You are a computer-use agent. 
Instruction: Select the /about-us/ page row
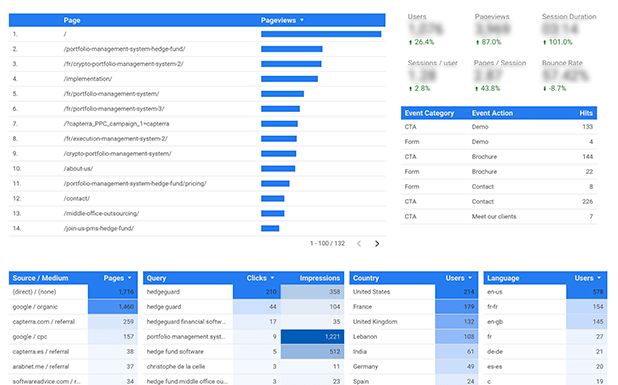coord(197,169)
